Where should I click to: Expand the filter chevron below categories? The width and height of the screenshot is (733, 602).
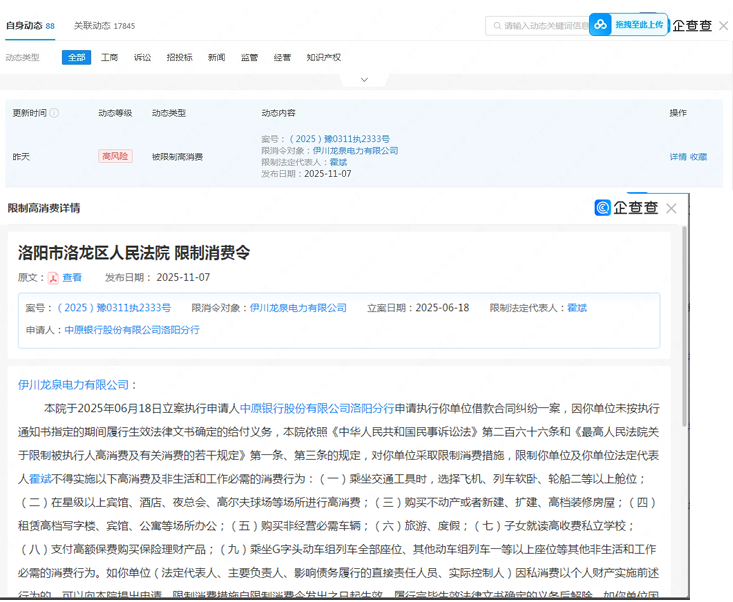[x=365, y=80]
